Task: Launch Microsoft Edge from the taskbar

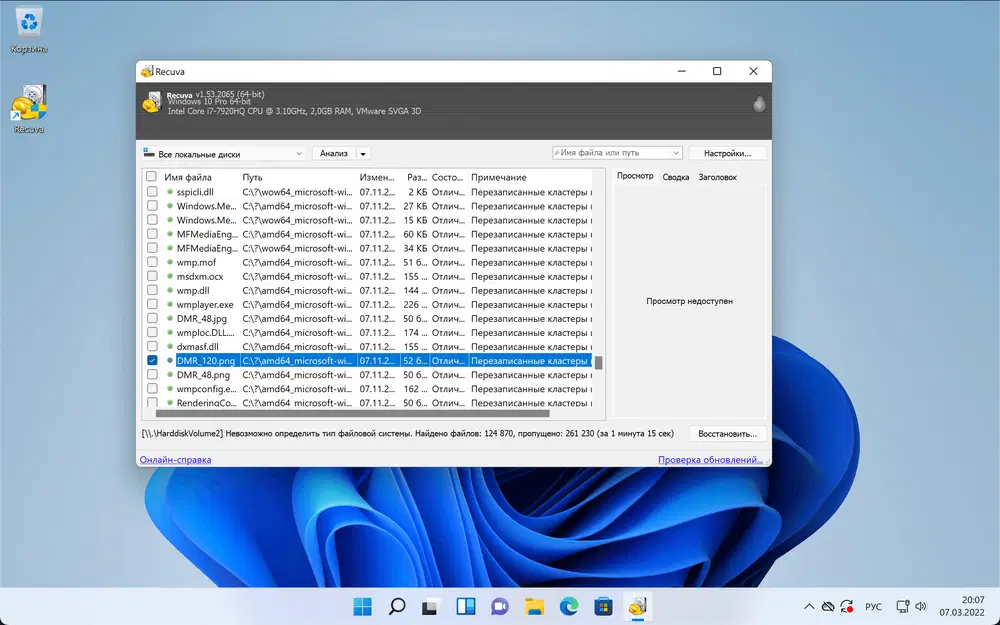Action: pyautogui.click(x=568, y=606)
